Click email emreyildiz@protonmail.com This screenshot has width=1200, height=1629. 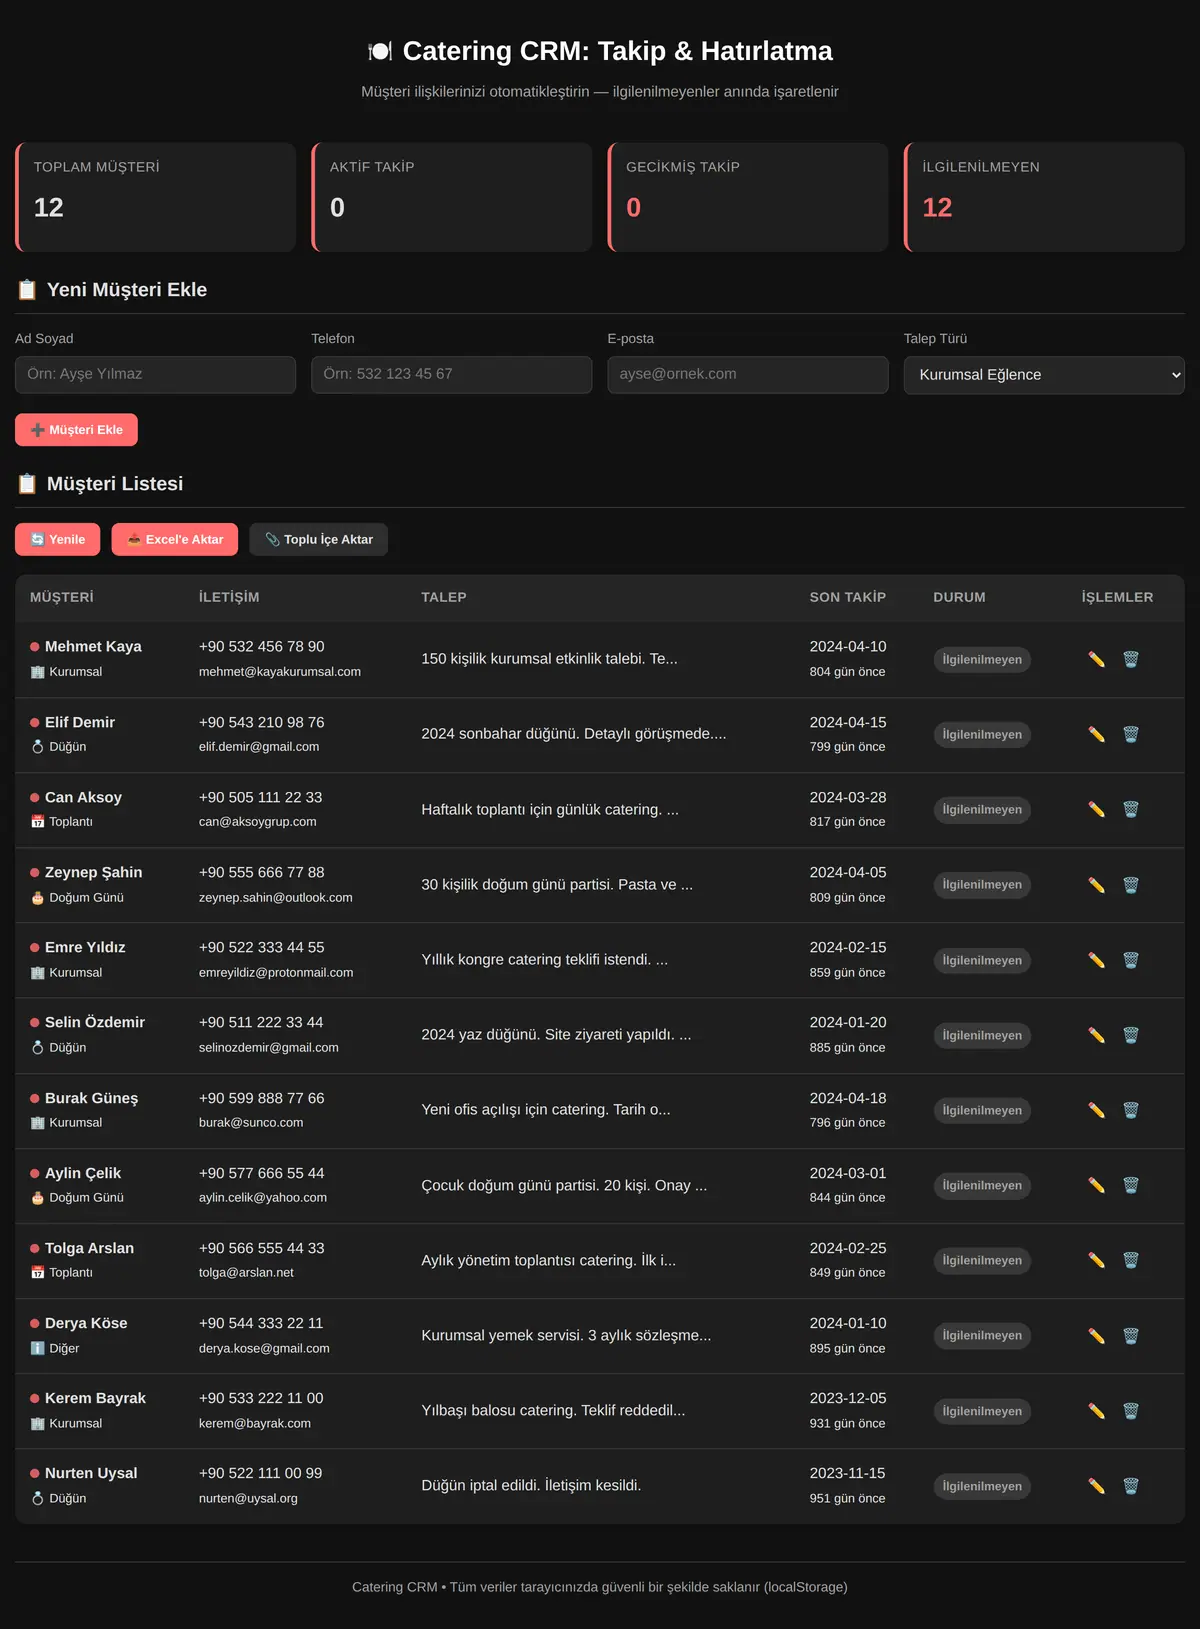tap(276, 972)
